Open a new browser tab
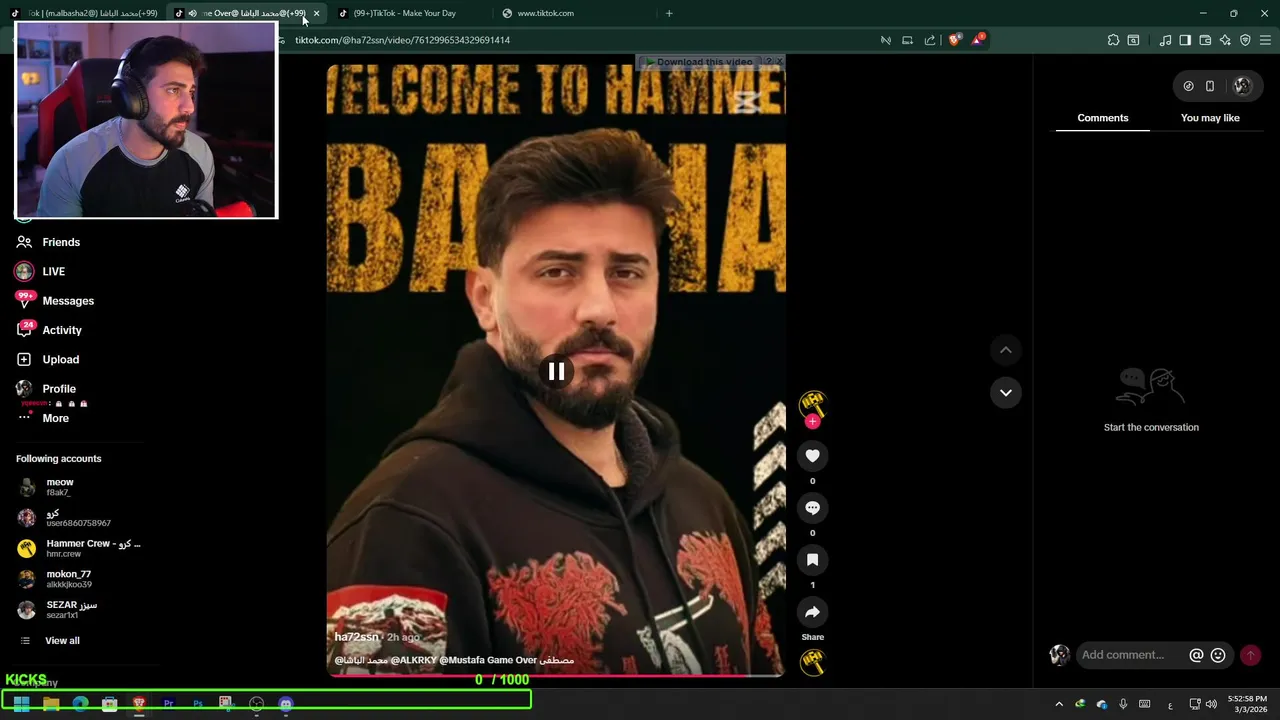This screenshot has width=1280, height=720. [x=669, y=13]
